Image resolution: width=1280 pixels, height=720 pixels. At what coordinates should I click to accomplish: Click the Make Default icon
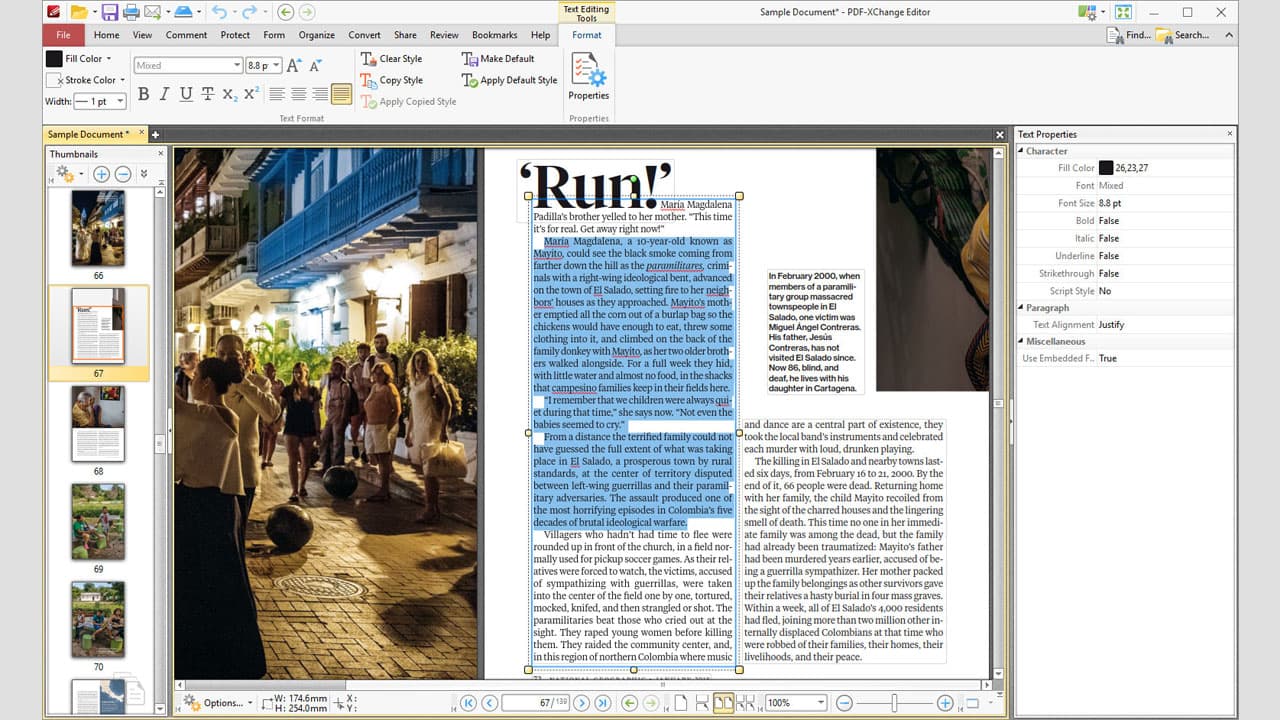470,58
